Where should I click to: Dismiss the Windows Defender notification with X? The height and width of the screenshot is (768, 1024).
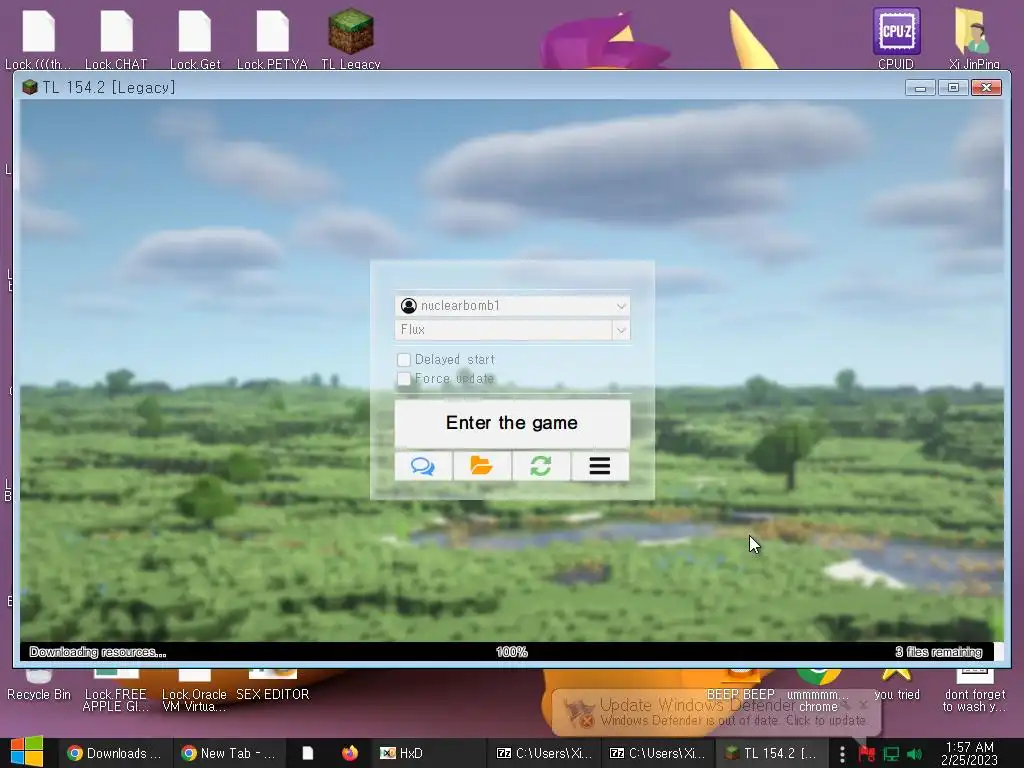pyautogui.click(x=863, y=705)
